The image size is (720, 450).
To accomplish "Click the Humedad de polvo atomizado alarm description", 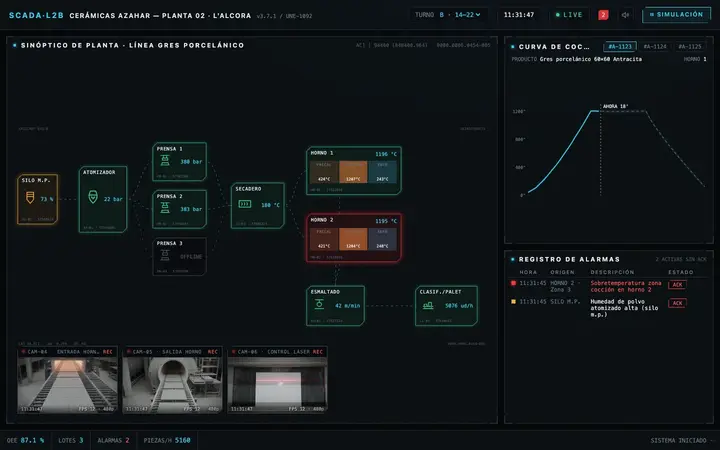I will coord(624,308).
